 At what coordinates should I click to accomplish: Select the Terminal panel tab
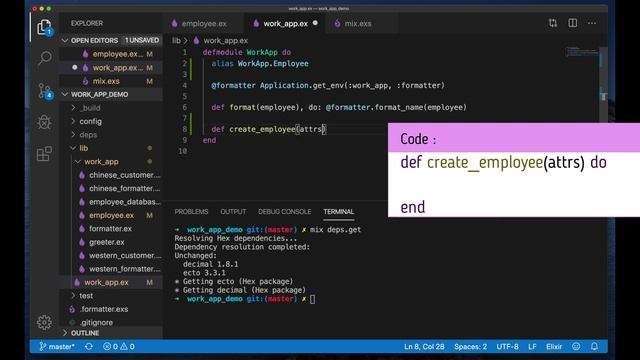tap(338, 211)
